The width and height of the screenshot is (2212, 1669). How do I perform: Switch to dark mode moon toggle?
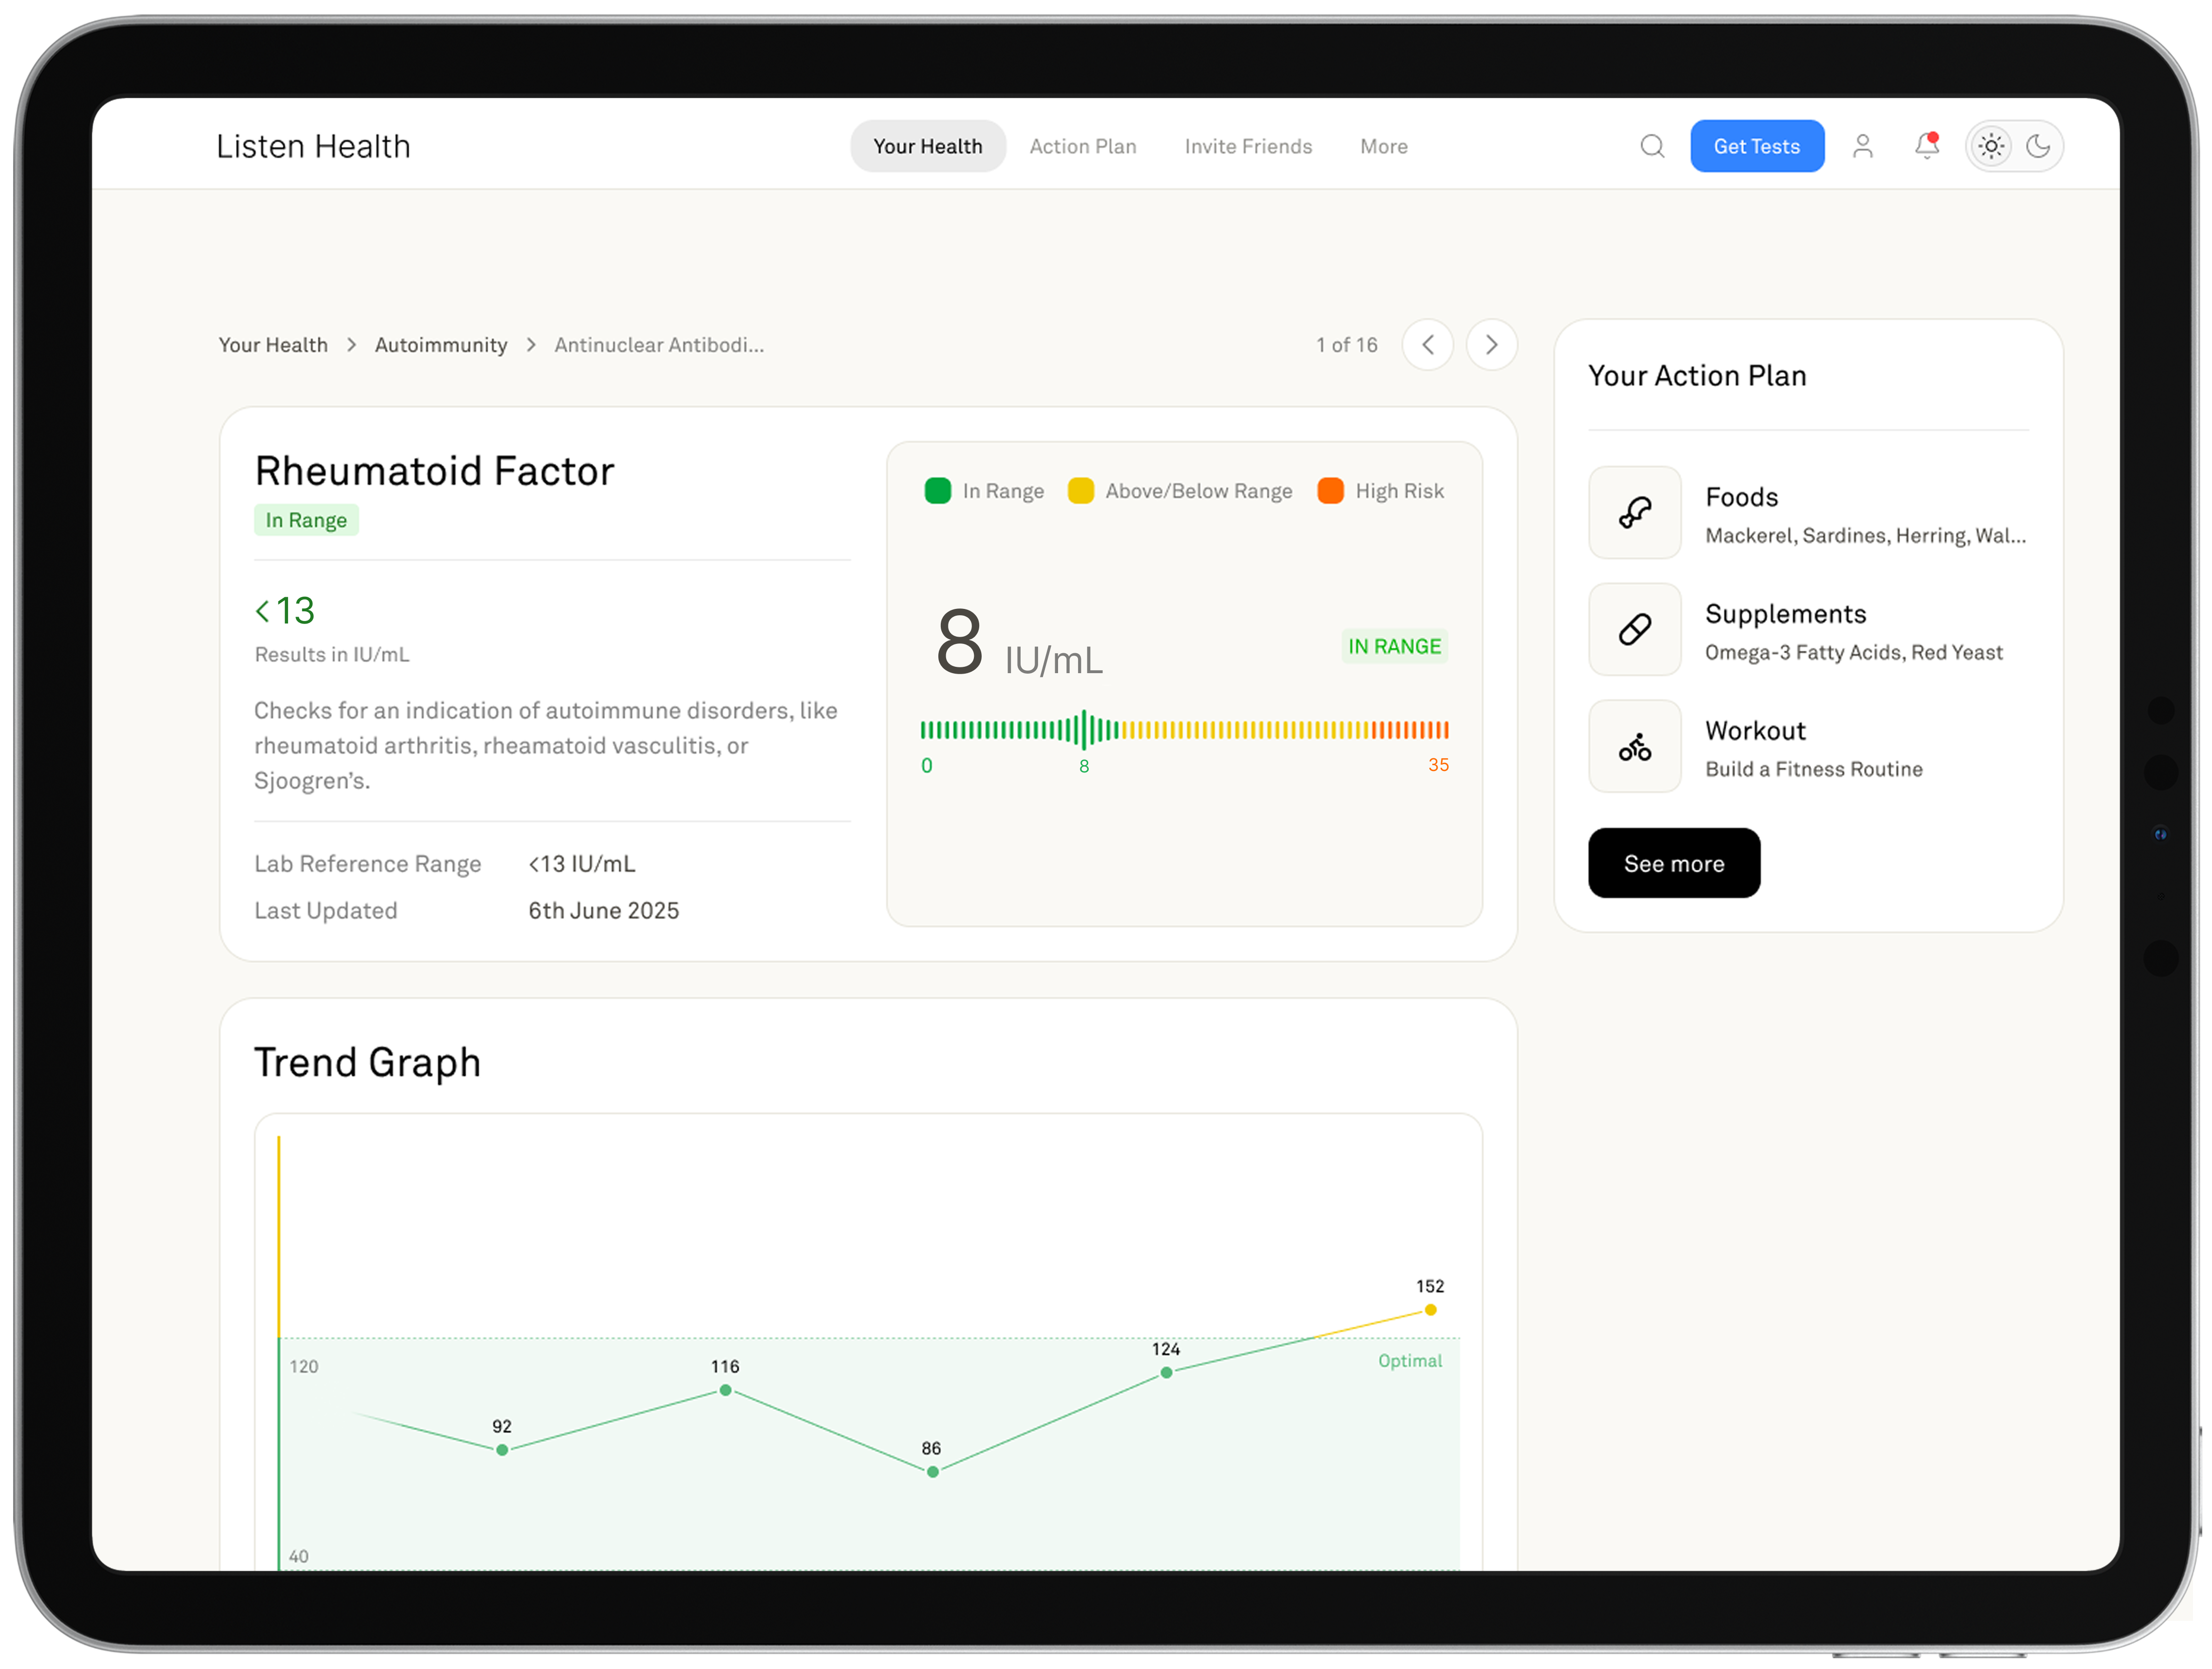(x=2038, y=146)
